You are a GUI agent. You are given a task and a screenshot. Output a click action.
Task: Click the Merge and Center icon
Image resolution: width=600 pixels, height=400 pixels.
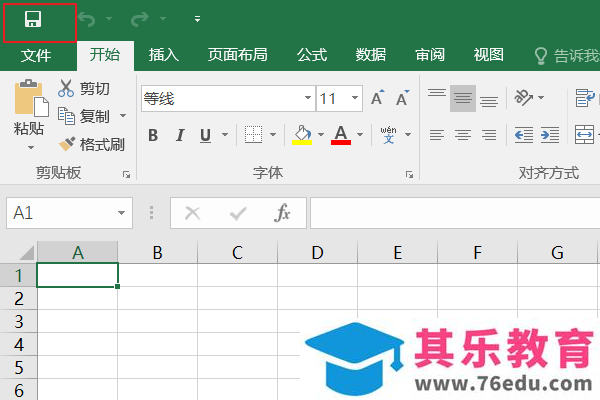[x=584, y=135]
